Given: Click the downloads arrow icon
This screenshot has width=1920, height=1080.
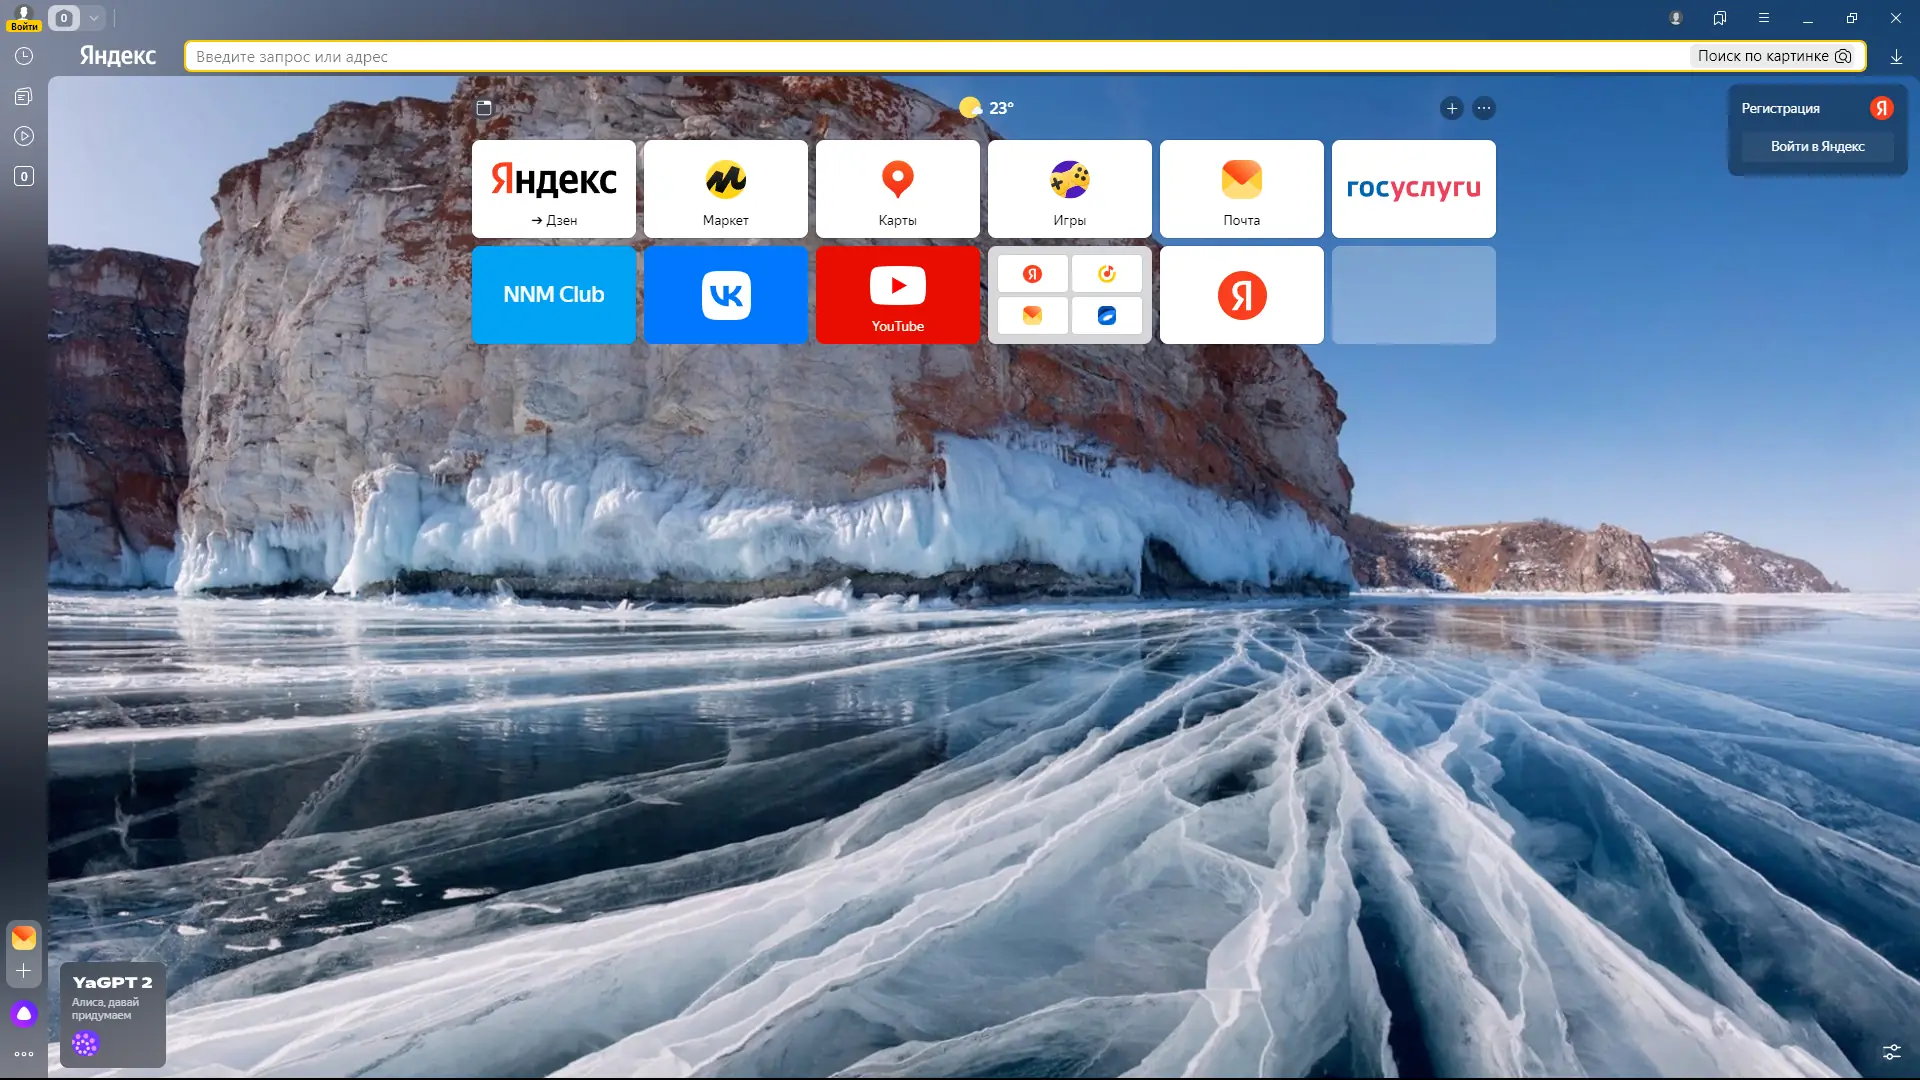Looking at the screenshot, I should 1896,57.
